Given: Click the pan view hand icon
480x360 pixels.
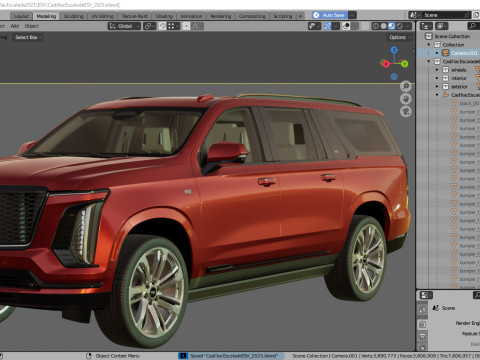Looking at the screenshot, I should (x=406, y=99).
